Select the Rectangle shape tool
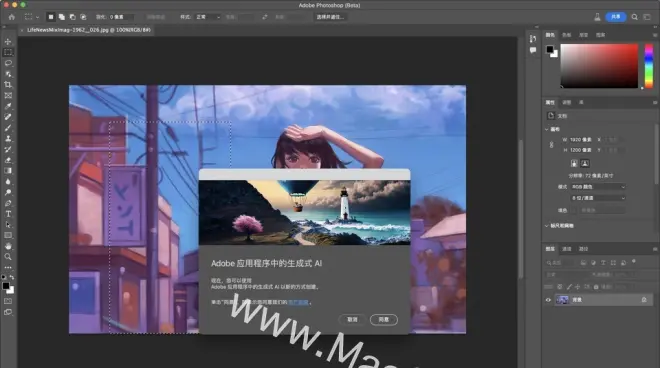This screenshot has height=368, width=660. 8,235
